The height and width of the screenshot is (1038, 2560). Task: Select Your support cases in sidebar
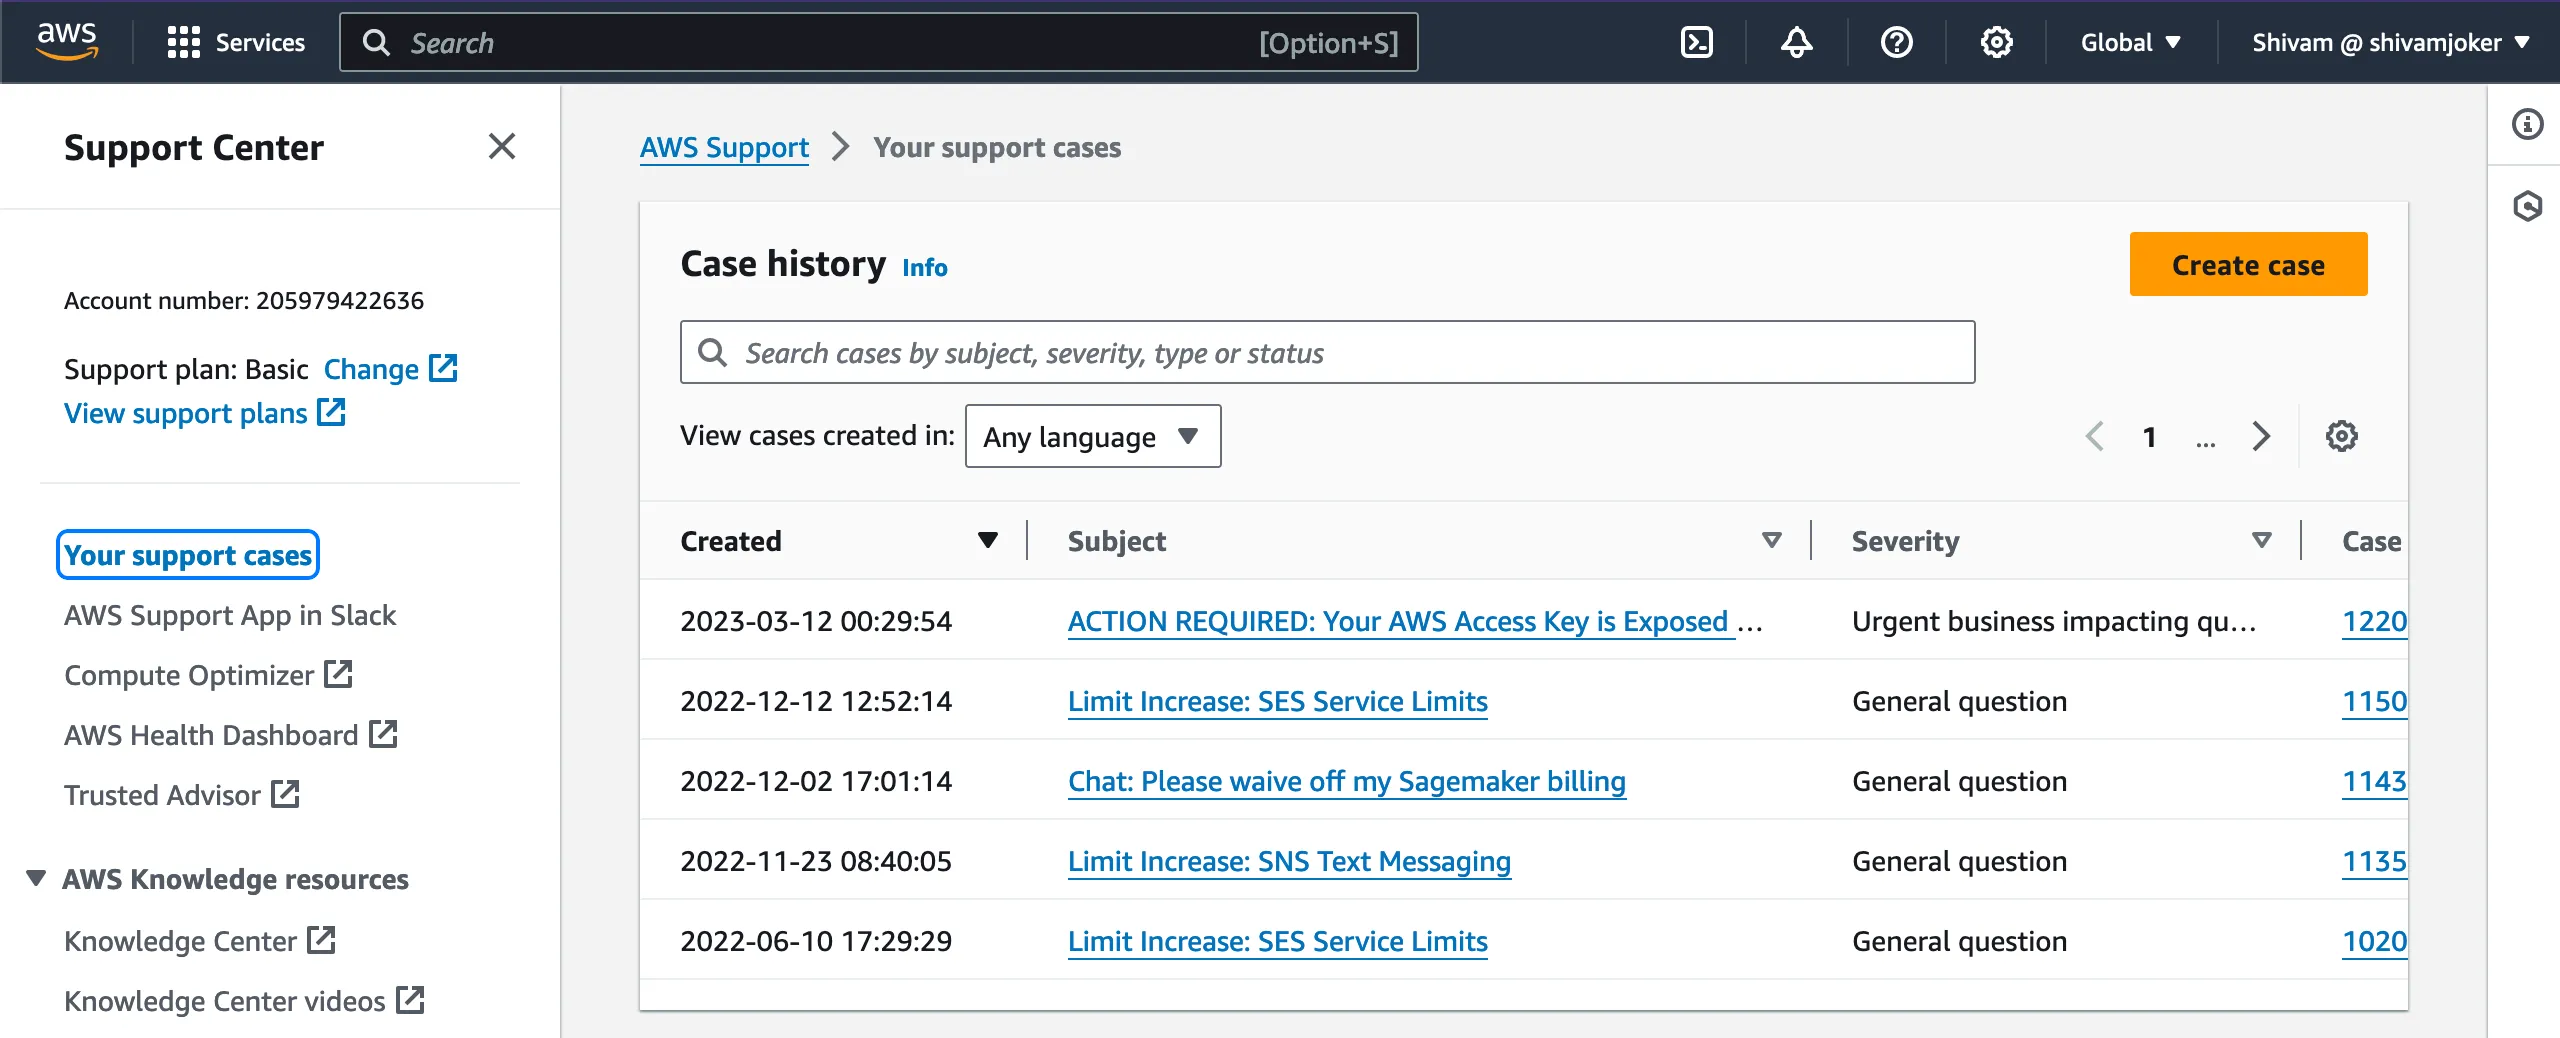[x=188, y=555]
